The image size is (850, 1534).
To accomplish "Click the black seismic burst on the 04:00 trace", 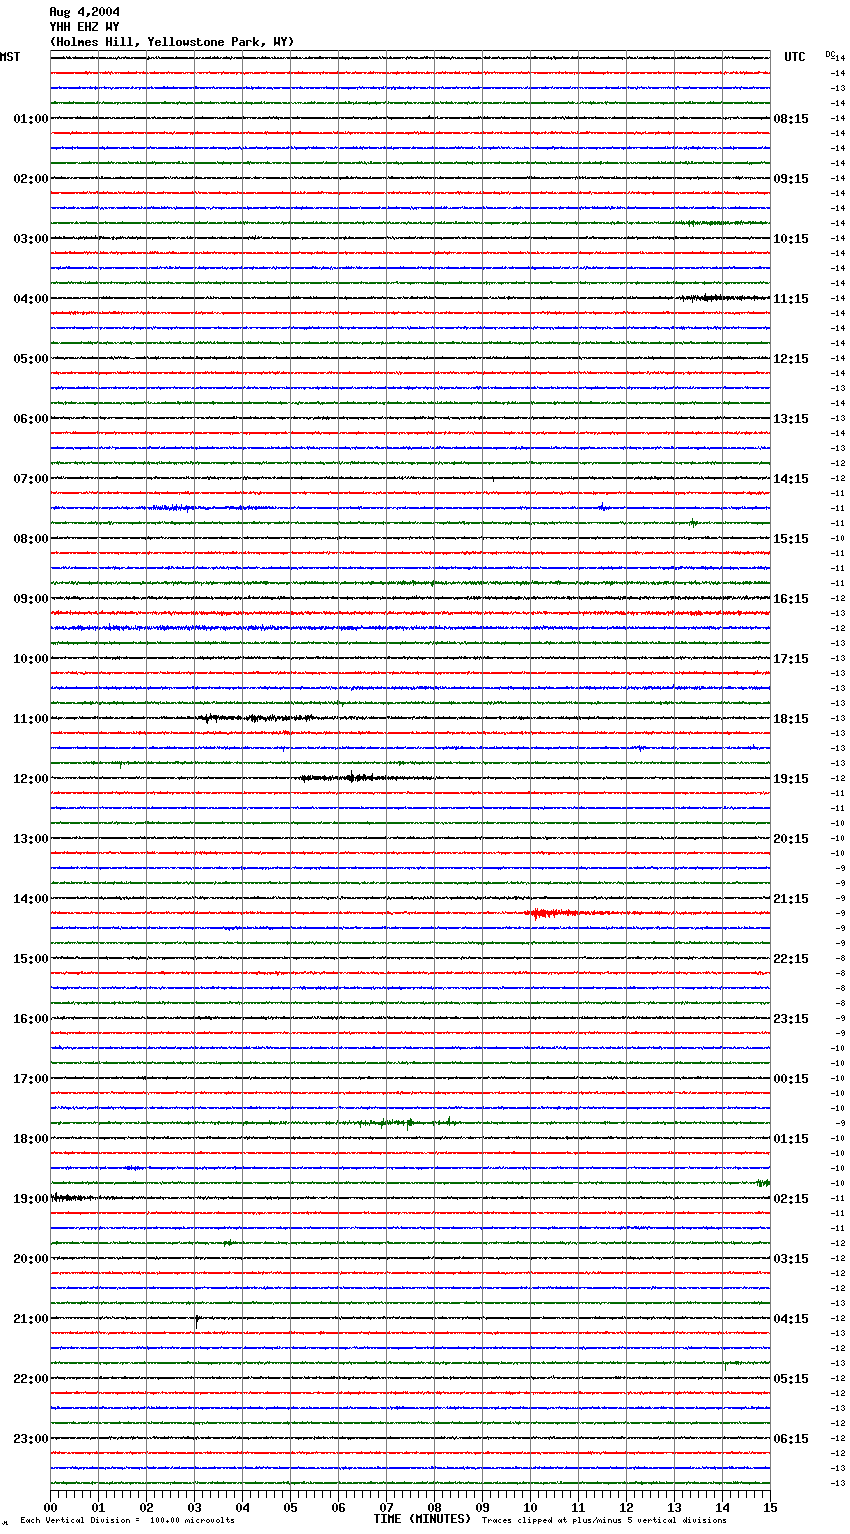I will click(x=722, y=298).
